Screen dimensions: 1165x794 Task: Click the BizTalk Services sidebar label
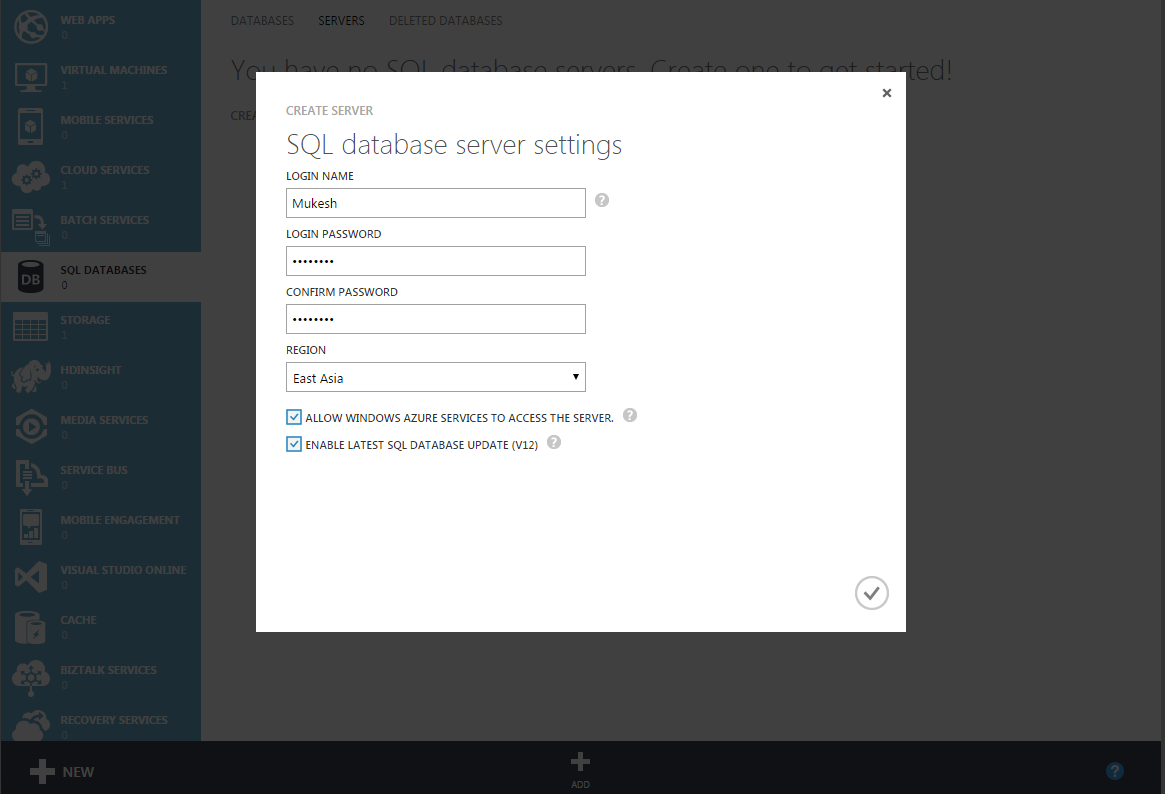click(x=108, y=670)
